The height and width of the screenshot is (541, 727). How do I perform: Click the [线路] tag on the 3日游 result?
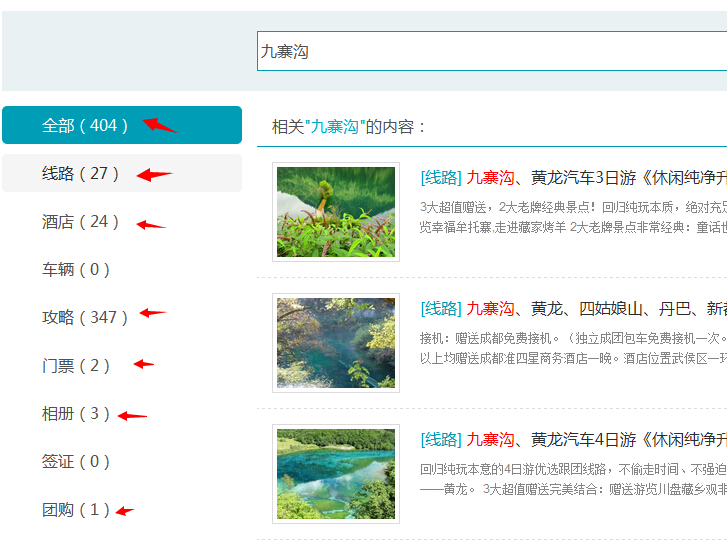(x=441, y=178)
